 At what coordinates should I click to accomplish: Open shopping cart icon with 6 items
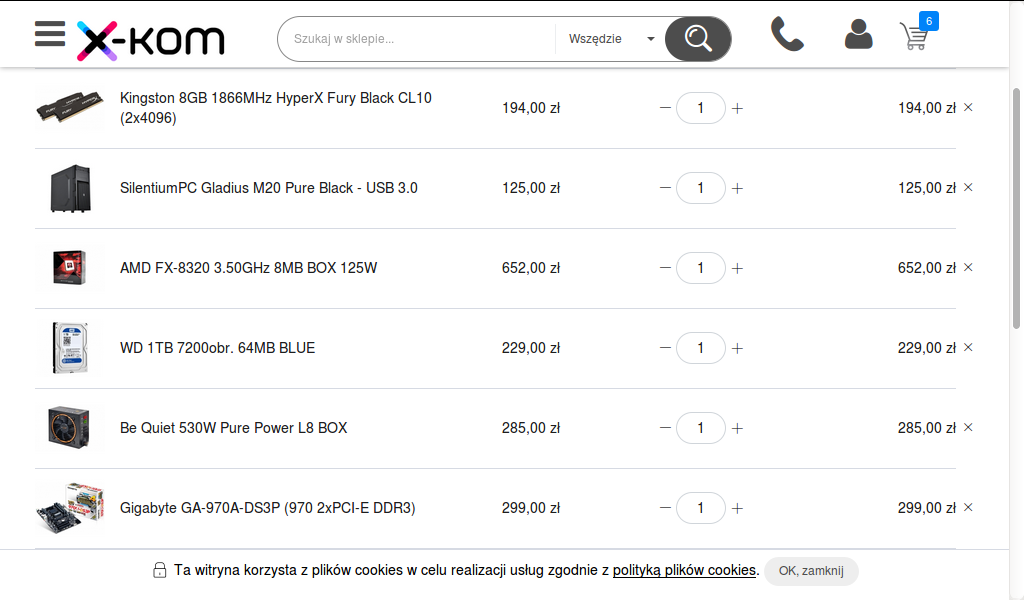click(918, 31)
